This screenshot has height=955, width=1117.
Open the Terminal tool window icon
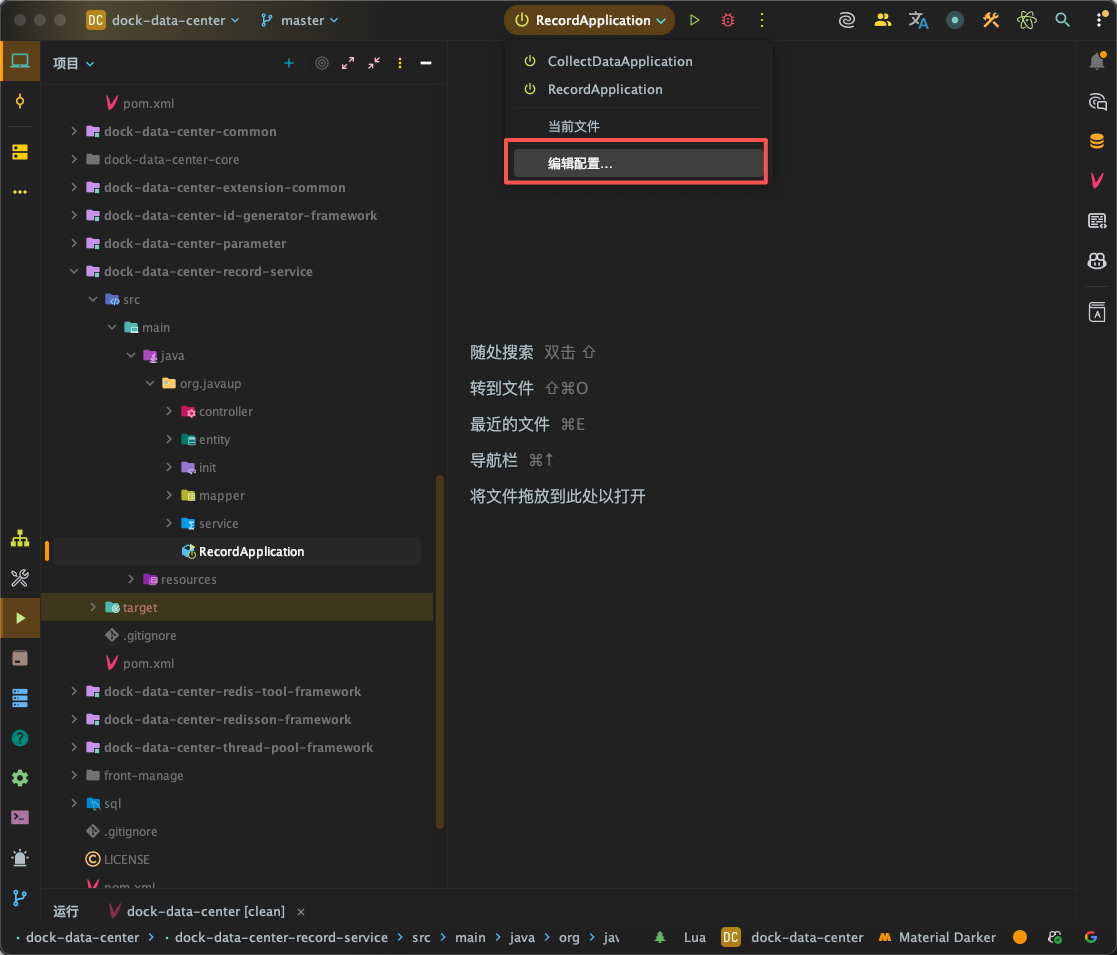coord(20,817)
